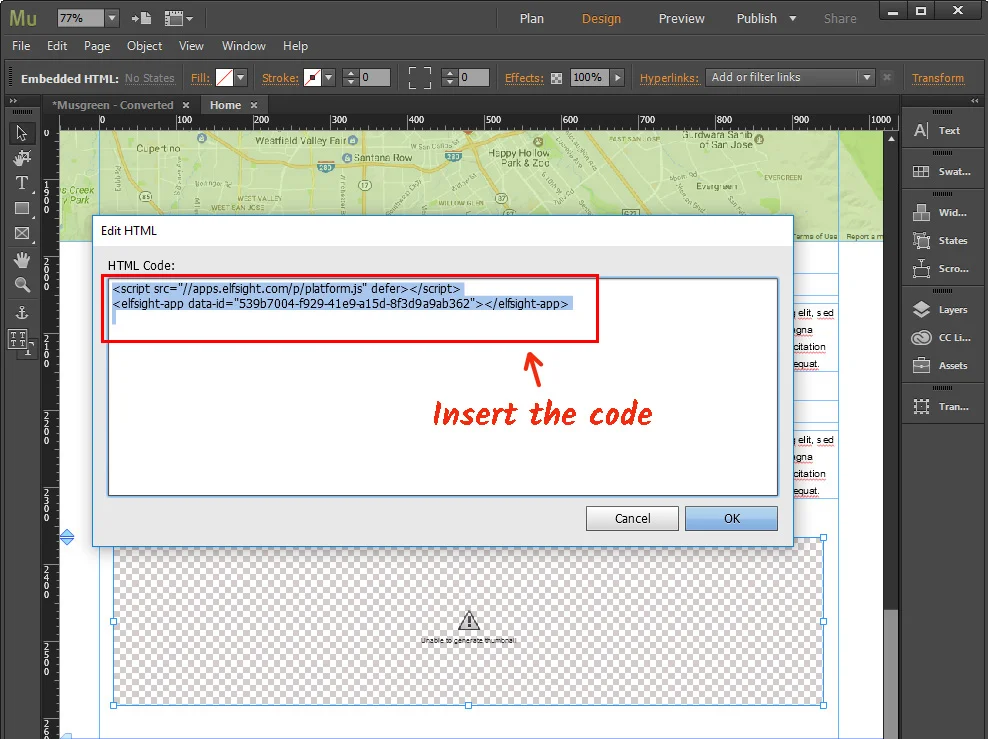Screen dimensions: 988x739
Task: Switch to Design mode
Action: pos(601,19)
